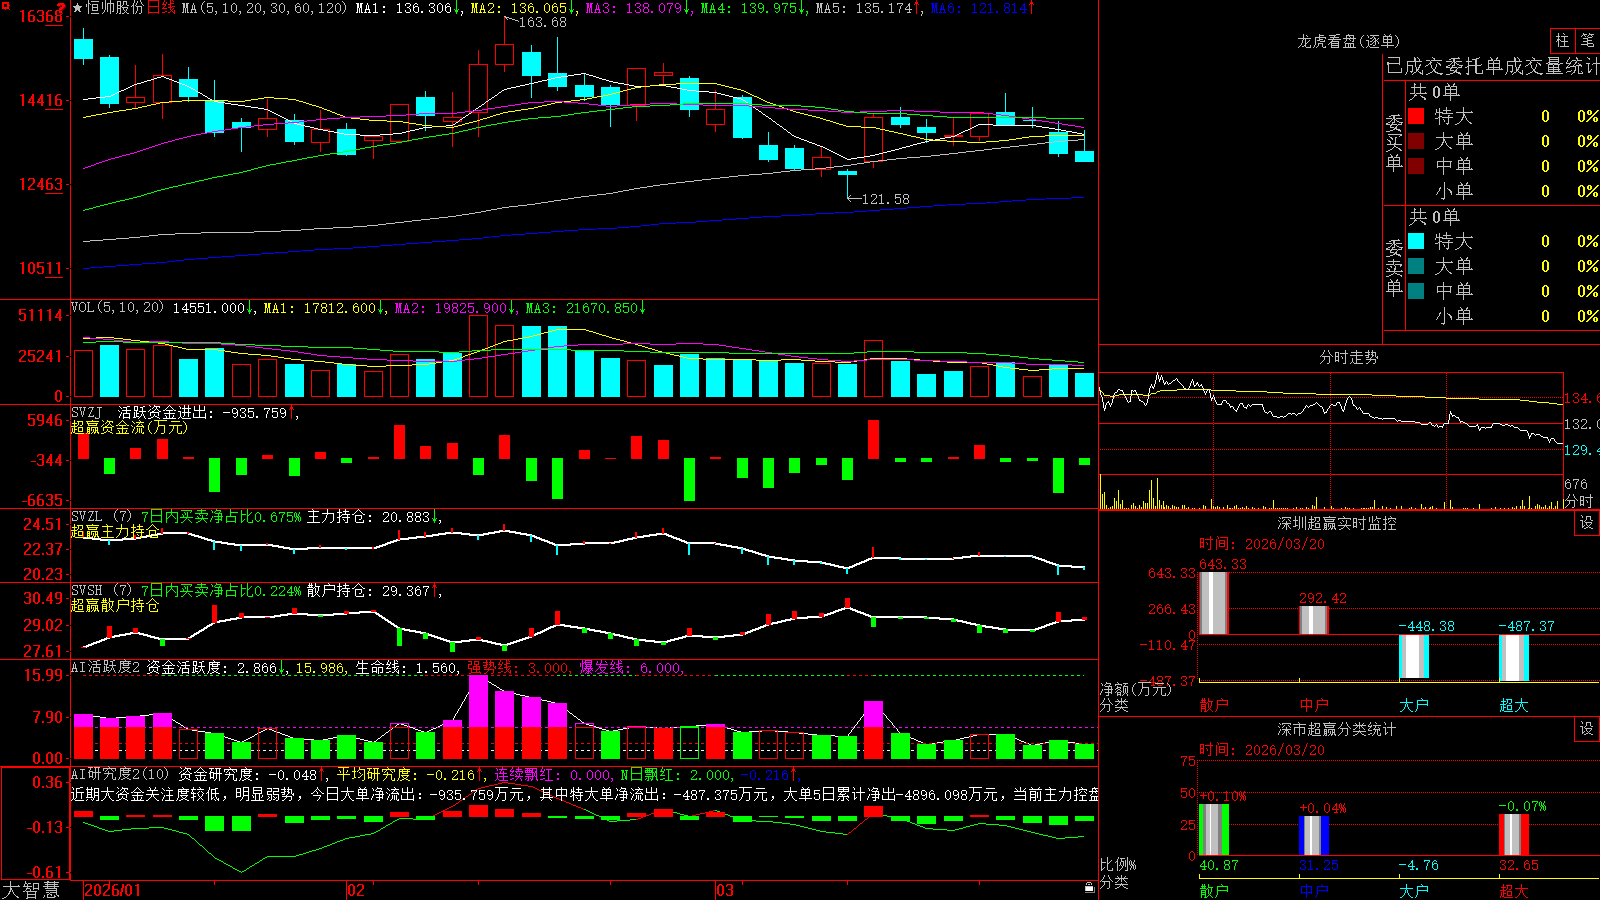The width and height of the screenshot is (1600, 900).
Task: Click the 深圳超赢实时监控 panel title
Action: [x=1337, y=523]
